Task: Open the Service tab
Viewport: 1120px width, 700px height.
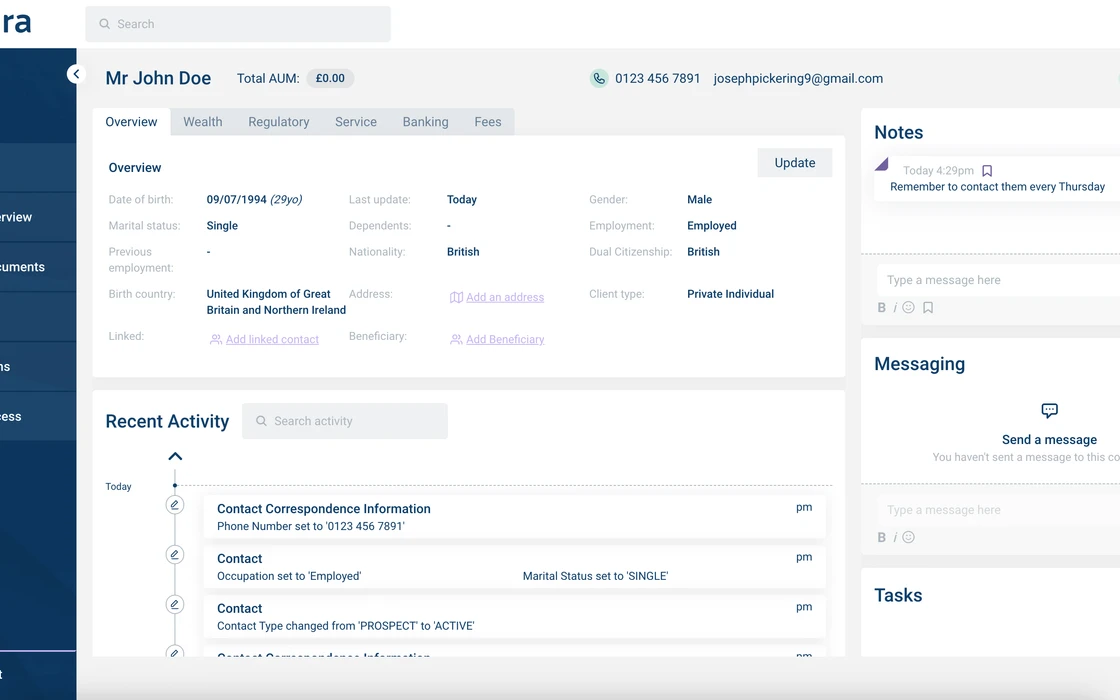Action: point(356,122)
